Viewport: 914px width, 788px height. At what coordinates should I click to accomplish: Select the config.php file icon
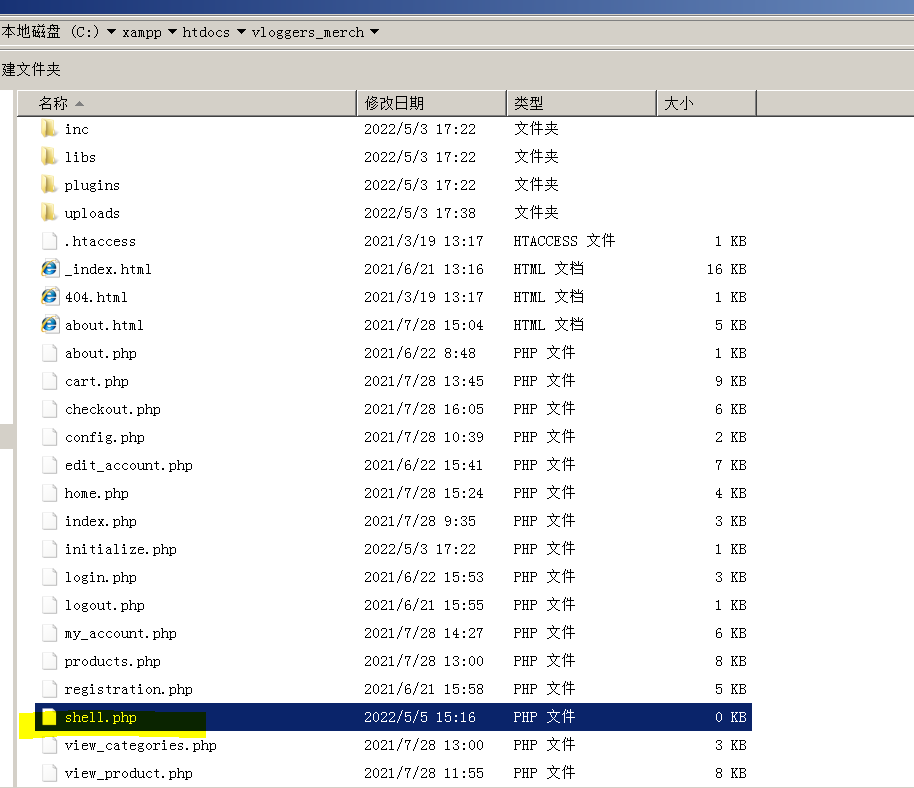50,437
